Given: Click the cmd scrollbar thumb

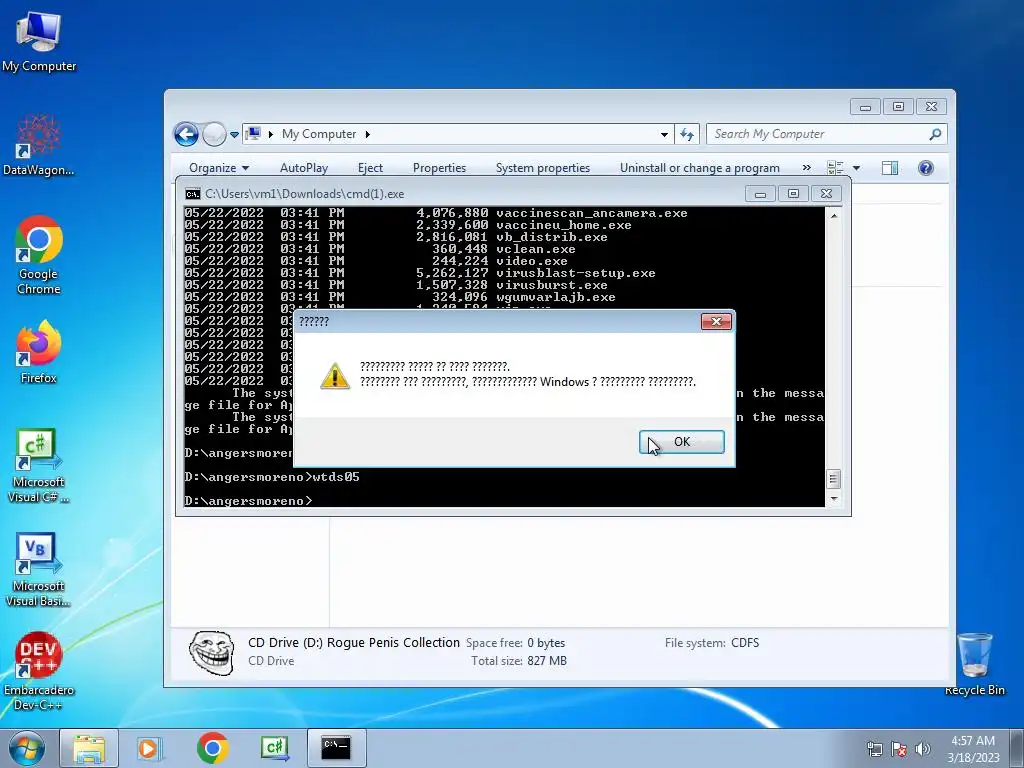Looking at the screenshot, I should tap(833, 479).
